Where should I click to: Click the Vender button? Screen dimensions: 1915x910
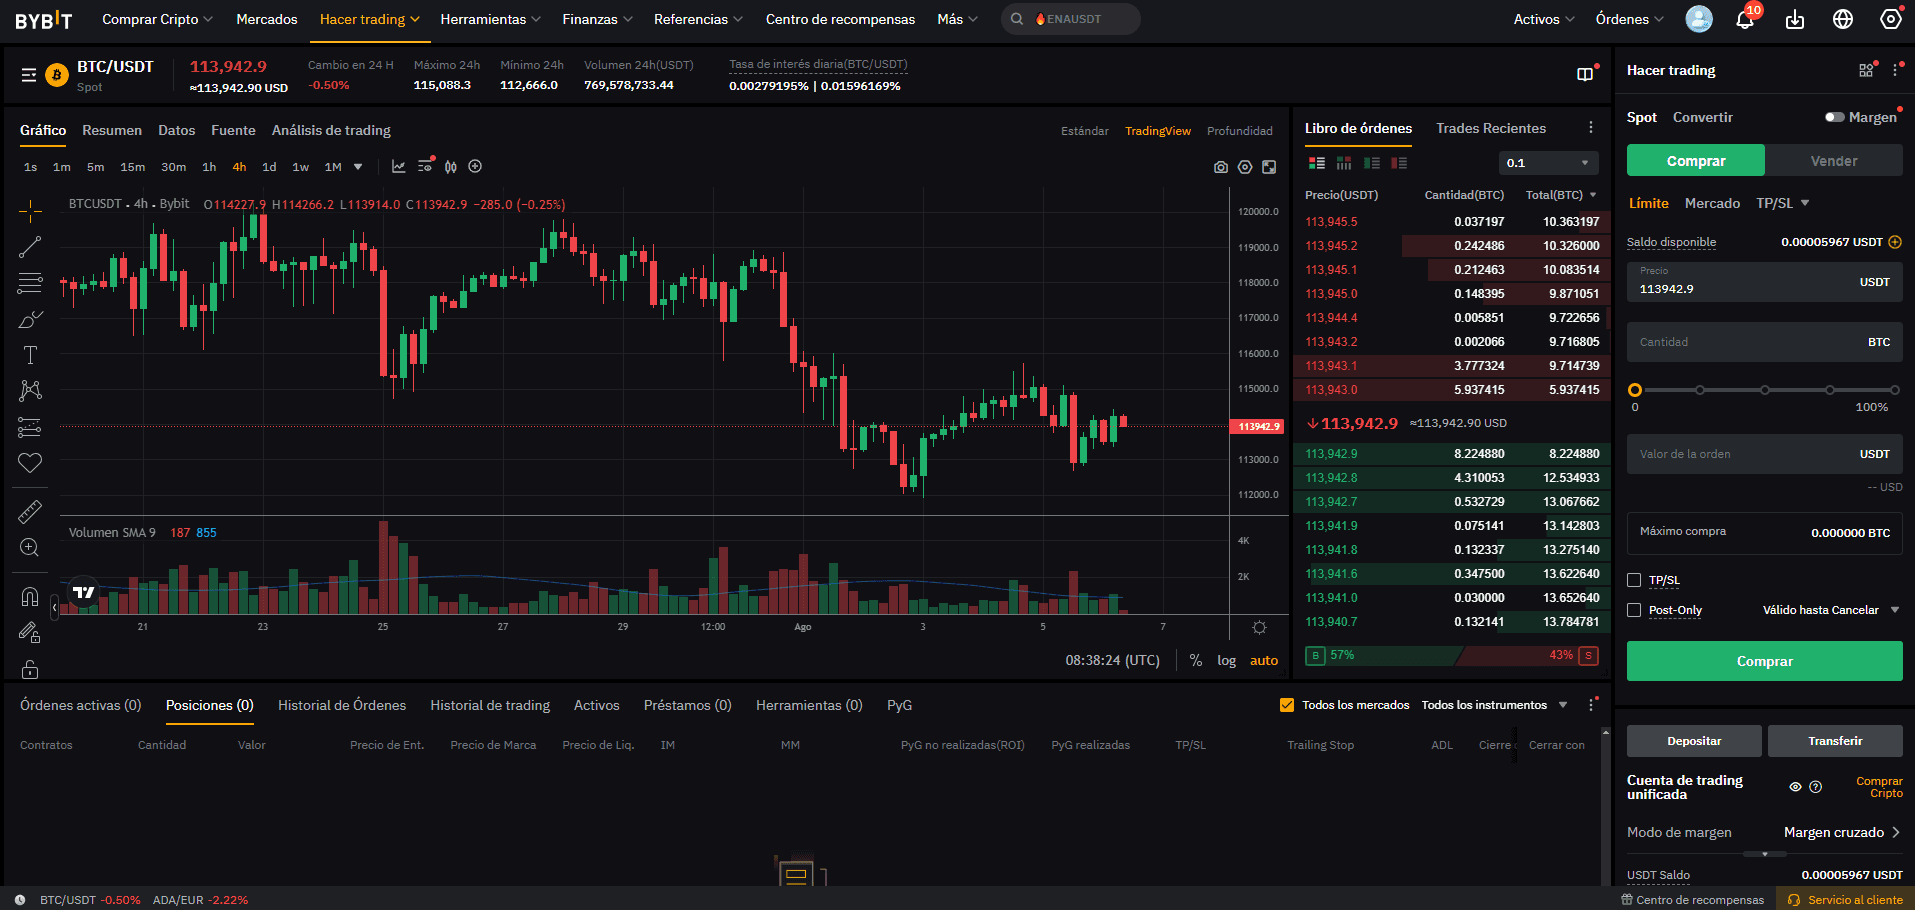point(1834,160)
